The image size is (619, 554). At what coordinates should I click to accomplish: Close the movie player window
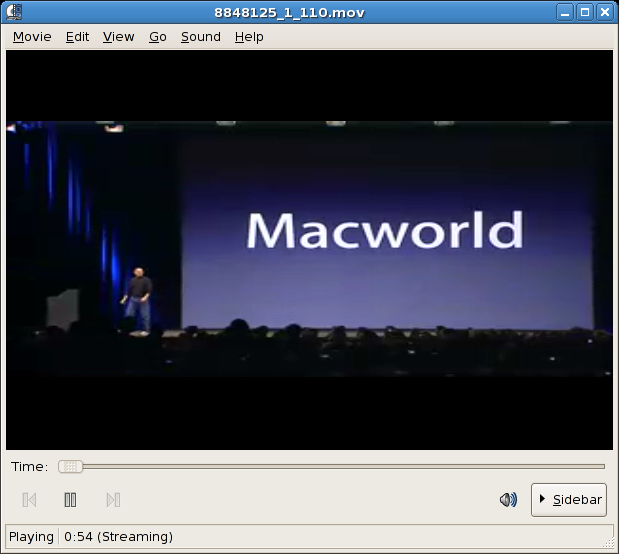pyautogui.click(x=605, y=12)
